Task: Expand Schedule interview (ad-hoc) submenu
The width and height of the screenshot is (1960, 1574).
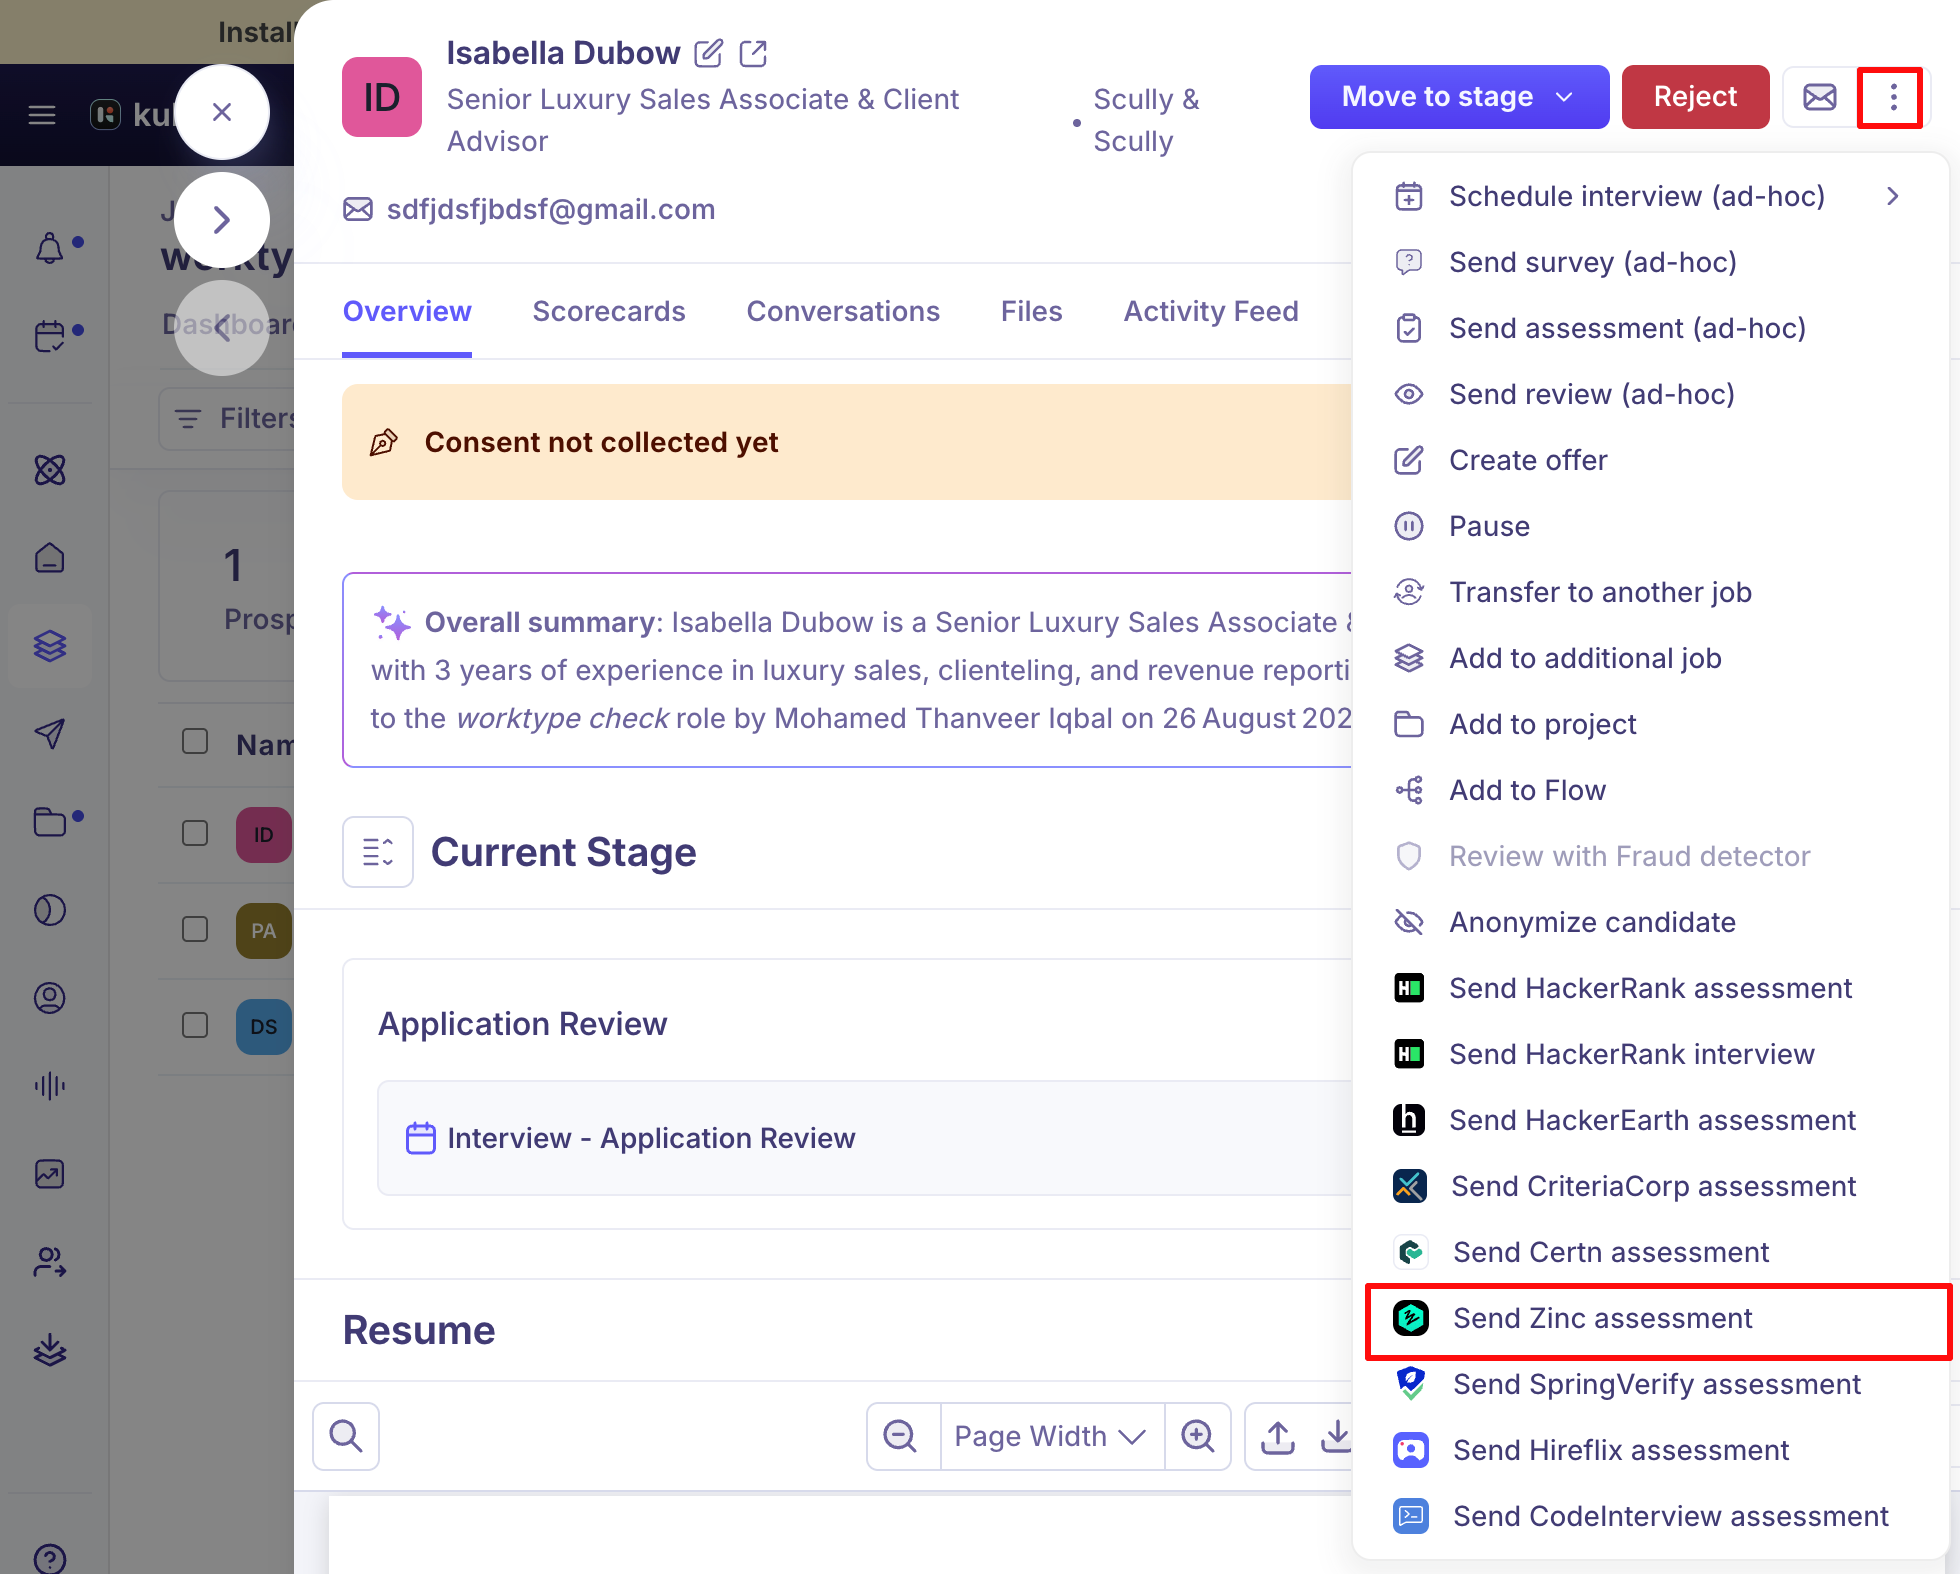Action: point(1650,196)
